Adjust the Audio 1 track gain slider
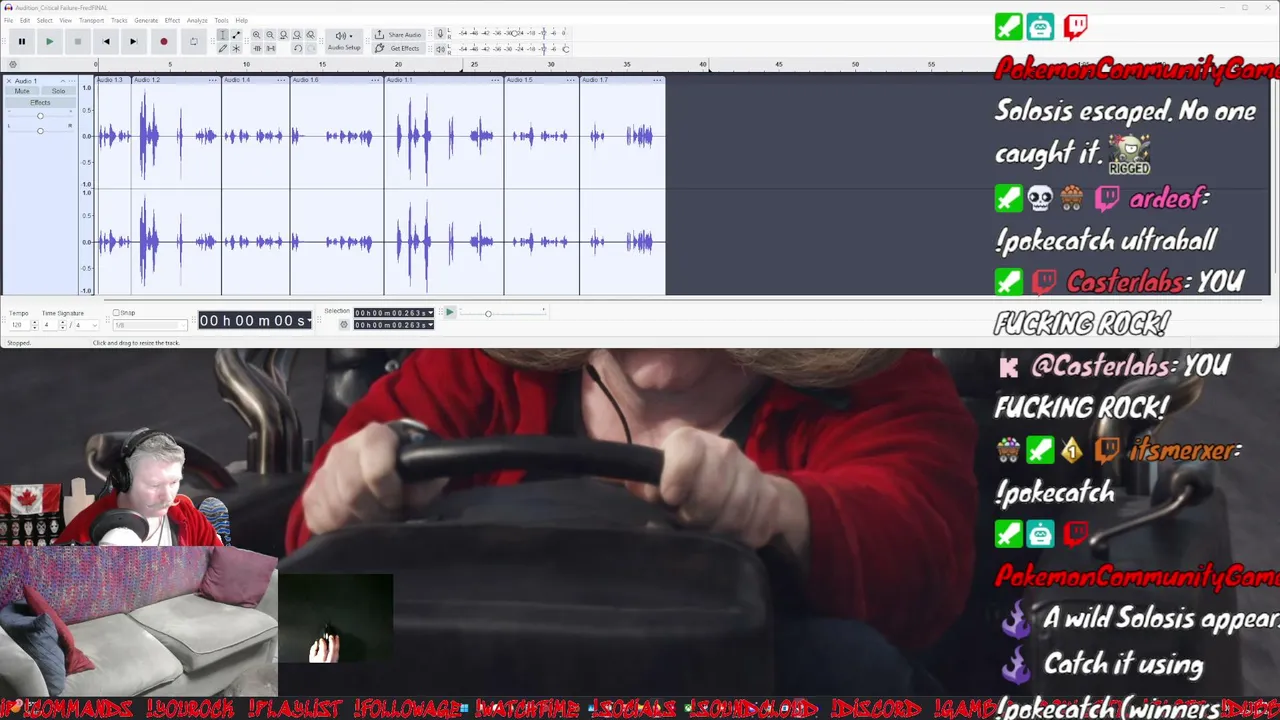1280x720 pixels. coord(40,116)
